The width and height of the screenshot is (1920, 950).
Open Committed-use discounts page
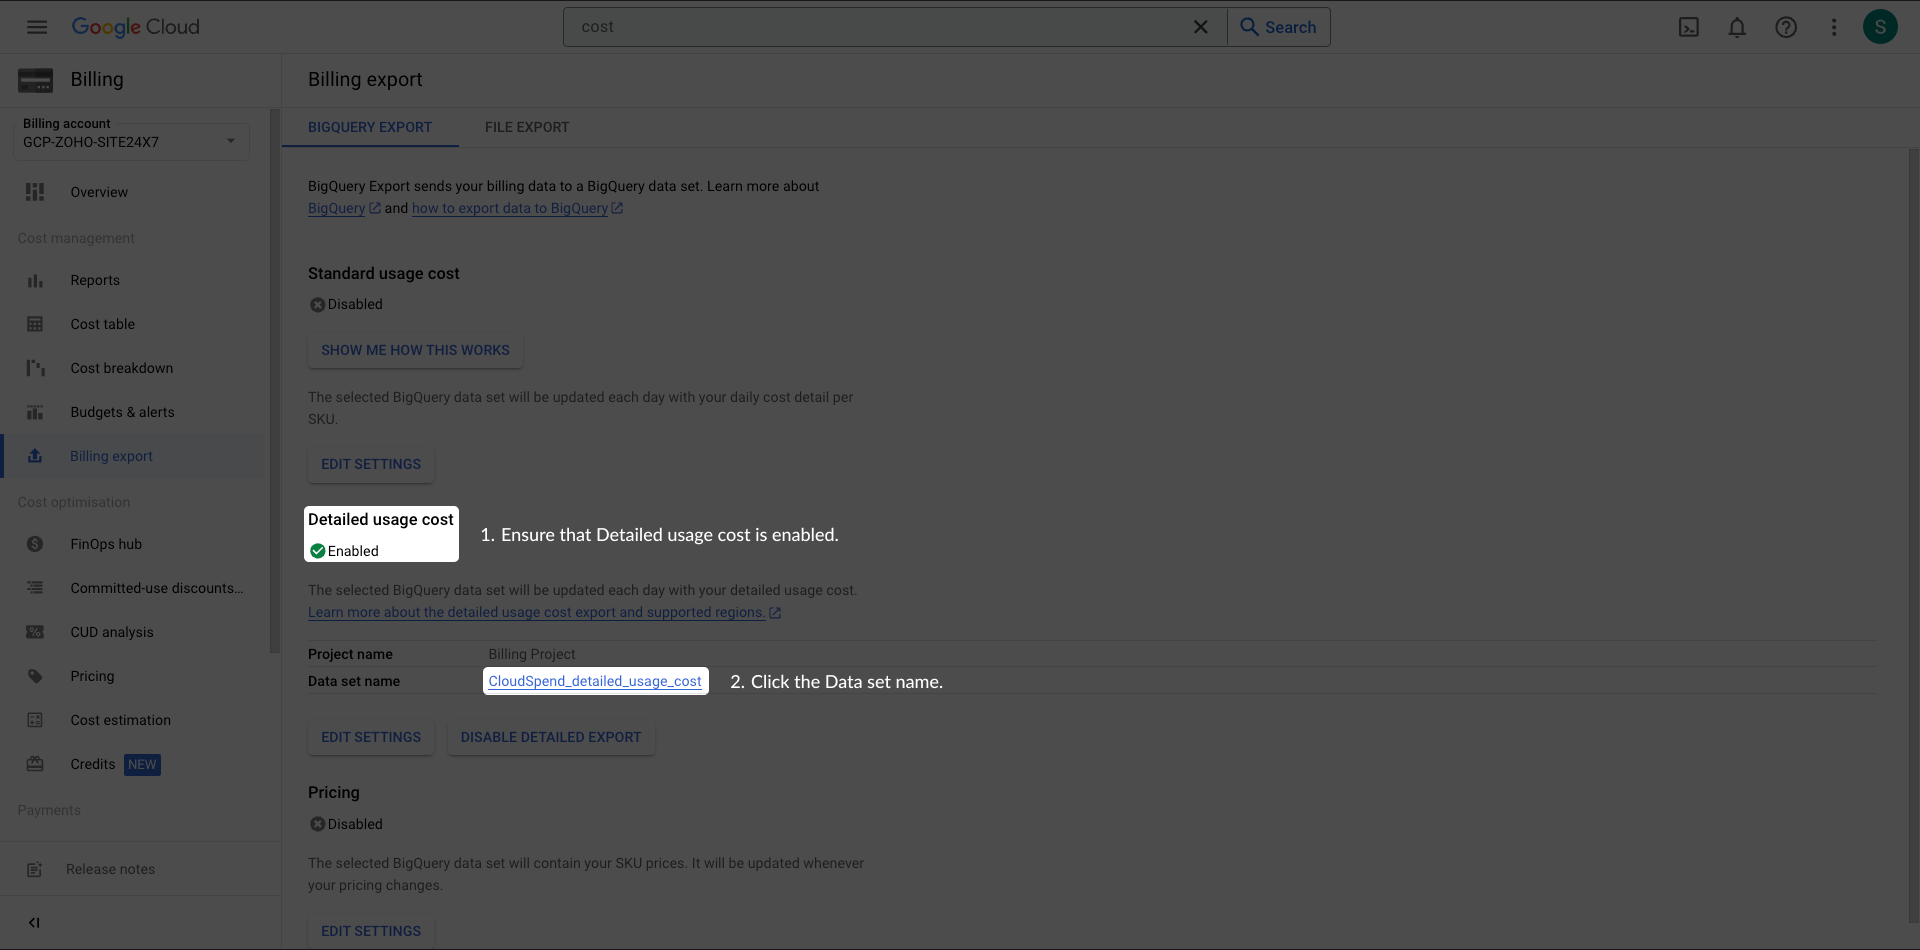click(157, 588)
